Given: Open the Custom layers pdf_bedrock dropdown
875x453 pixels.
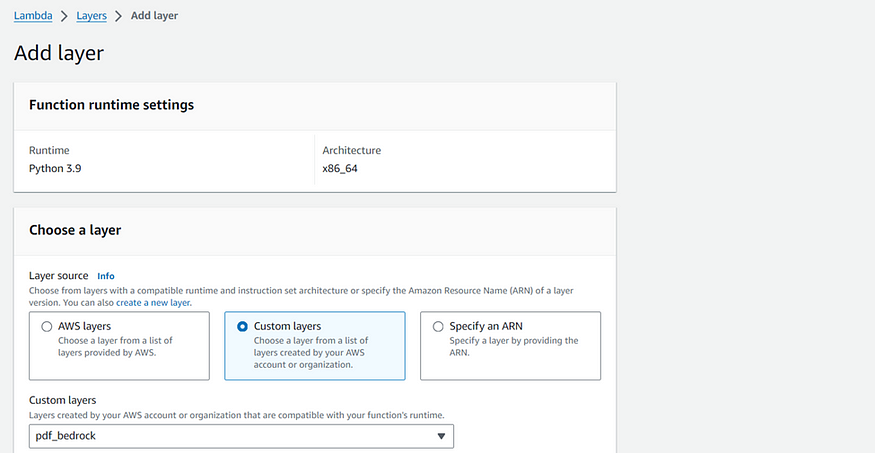Looking at the screenshot, I should pos(241,436).
